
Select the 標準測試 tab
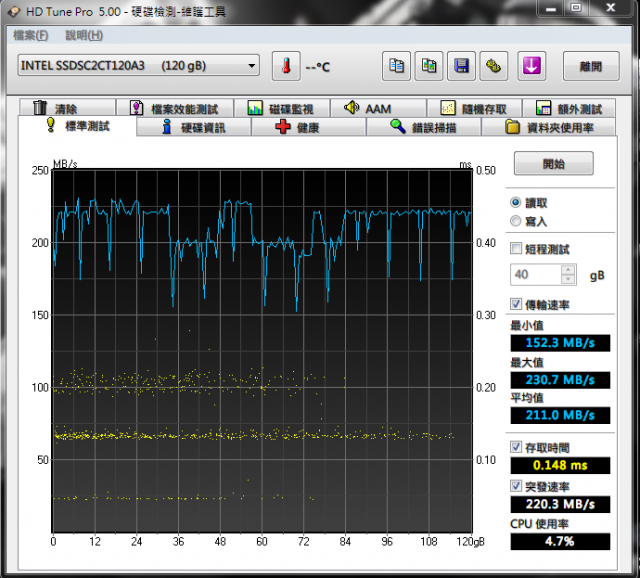[77, 126]
